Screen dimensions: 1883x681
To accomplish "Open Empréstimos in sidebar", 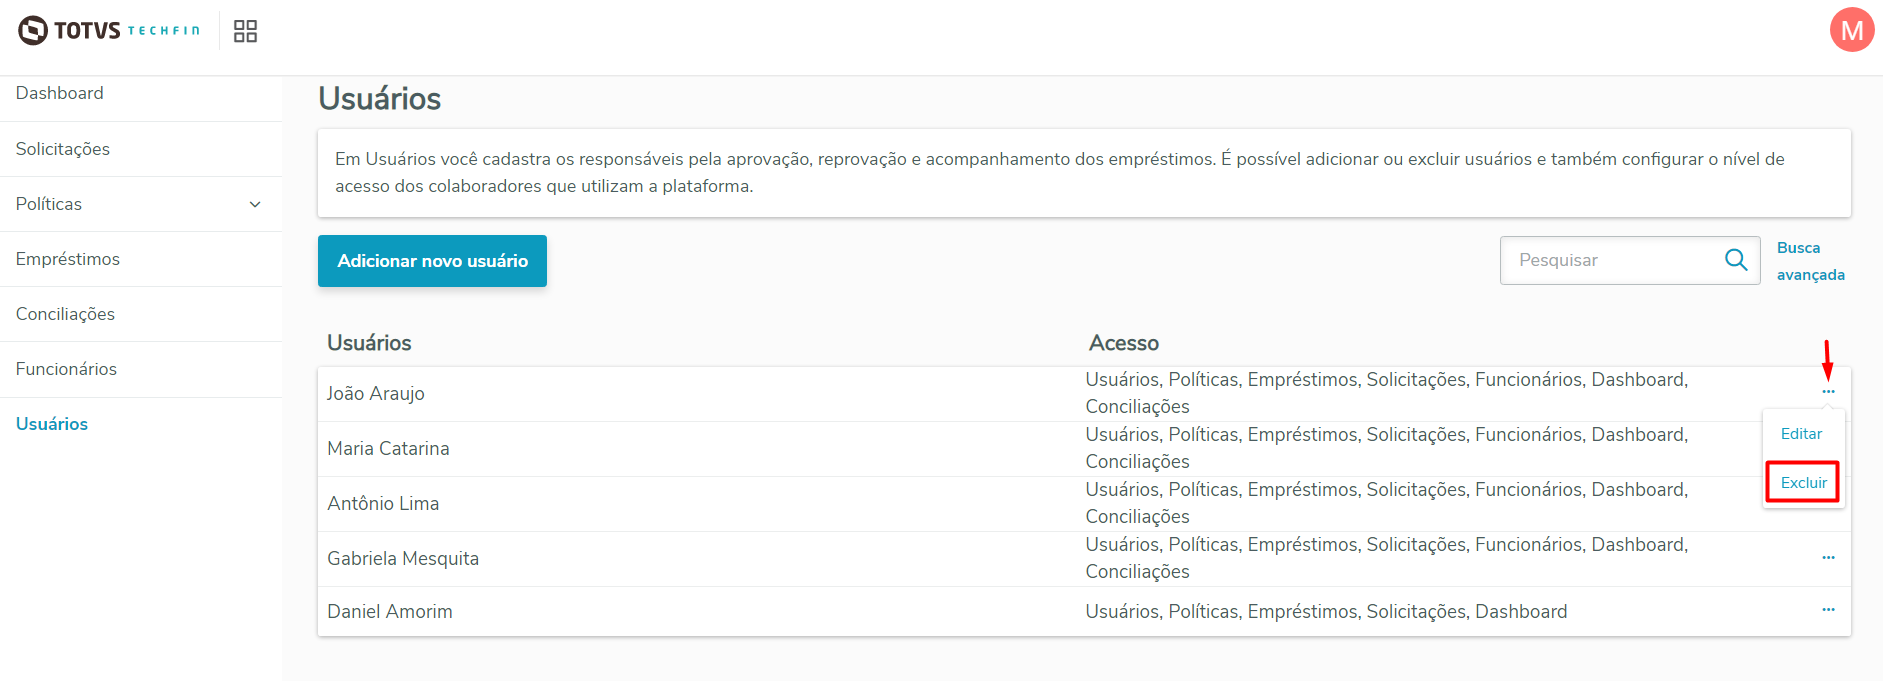I will [x=68, y=259].
